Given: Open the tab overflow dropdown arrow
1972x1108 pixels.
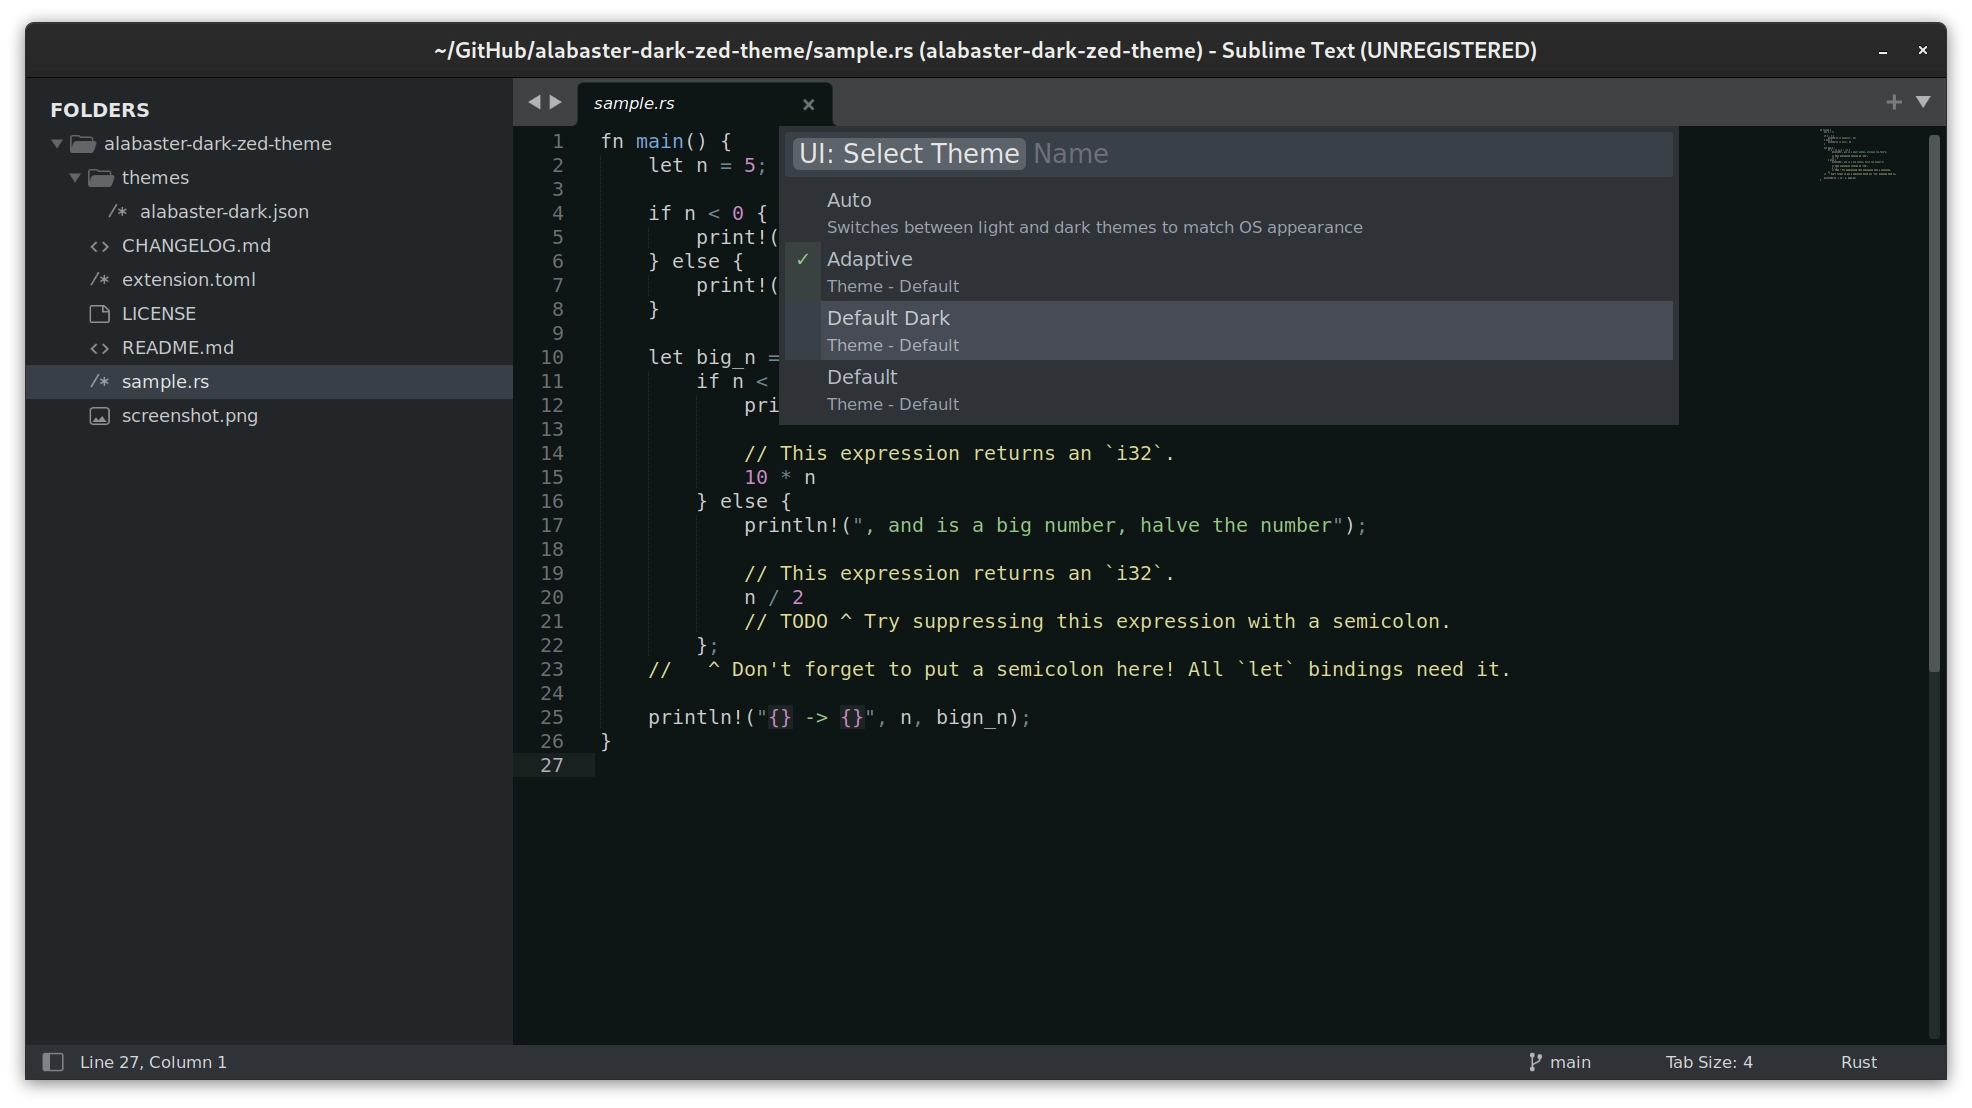Looking at the screenshot, I should [1924, 101].
